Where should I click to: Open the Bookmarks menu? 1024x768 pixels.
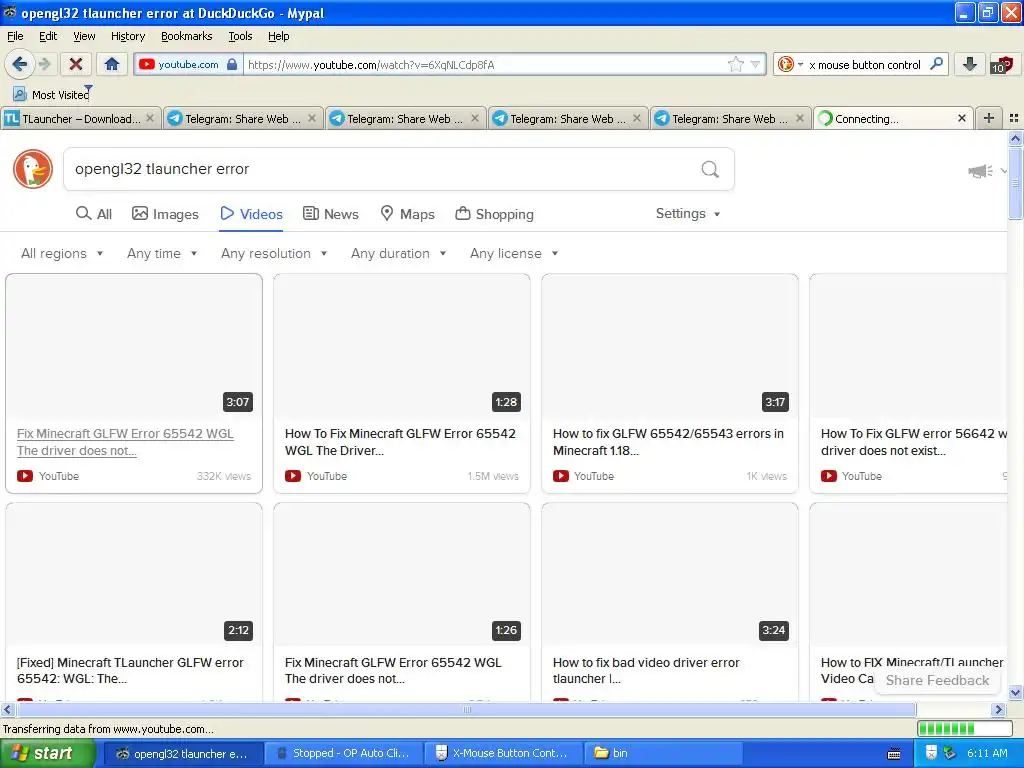click(x=186, y=36)
